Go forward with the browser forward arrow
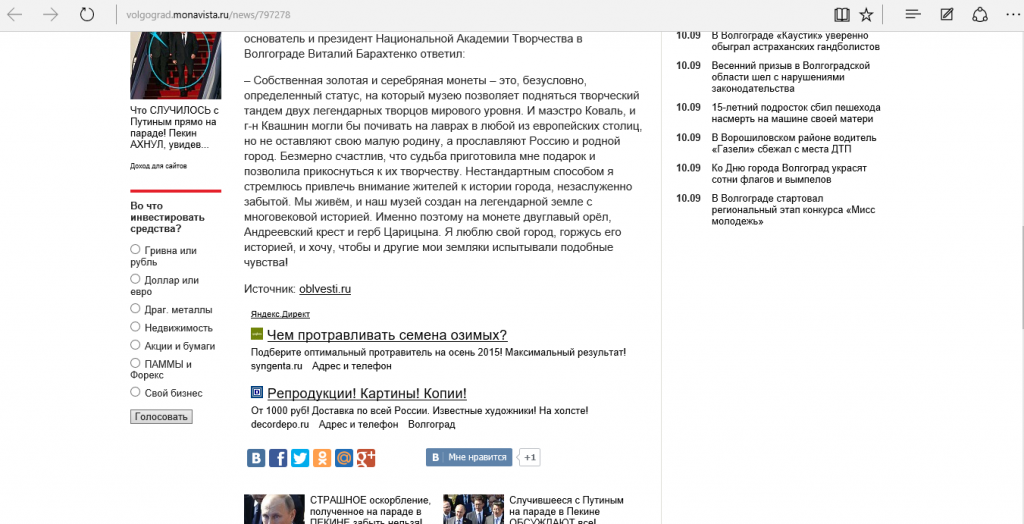1024x524 pixels. pyautogui.click(x=50, y=14)
